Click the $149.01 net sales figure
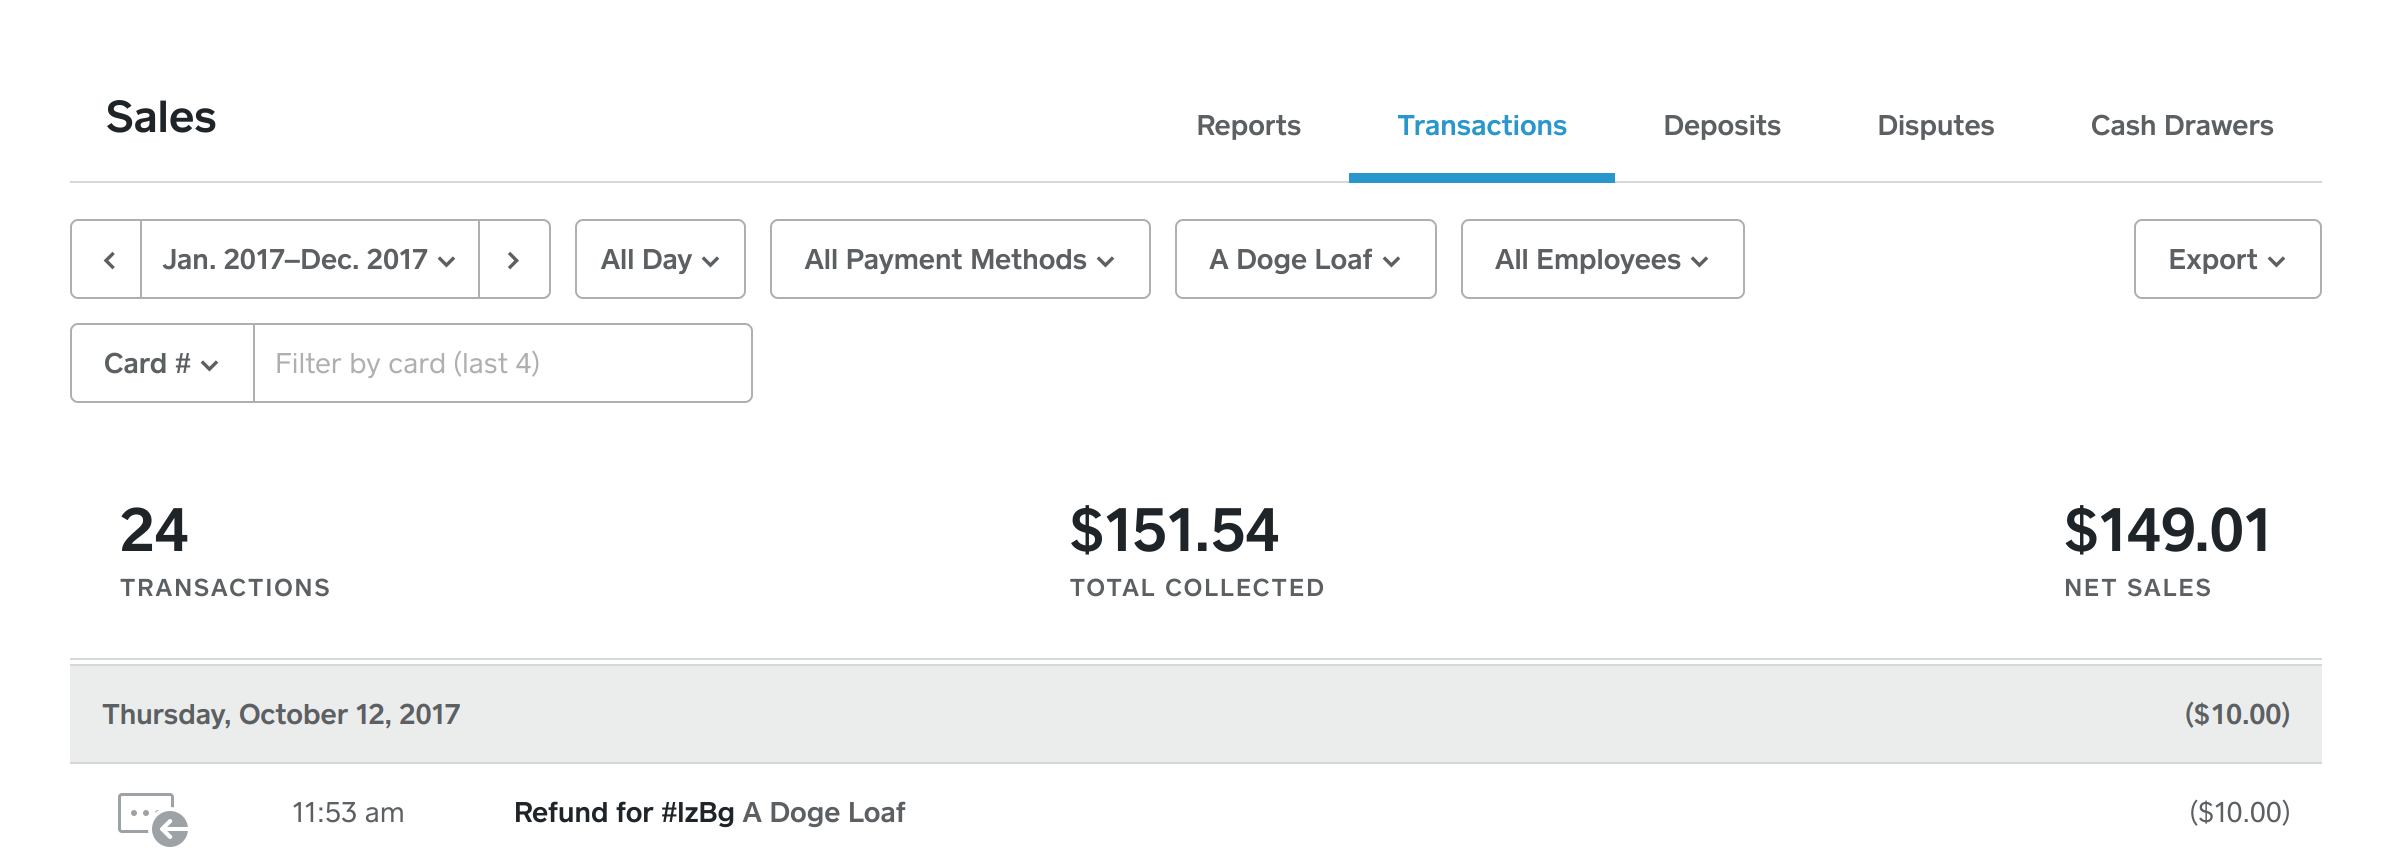Screen dimensions: 2384x858 2166,530
